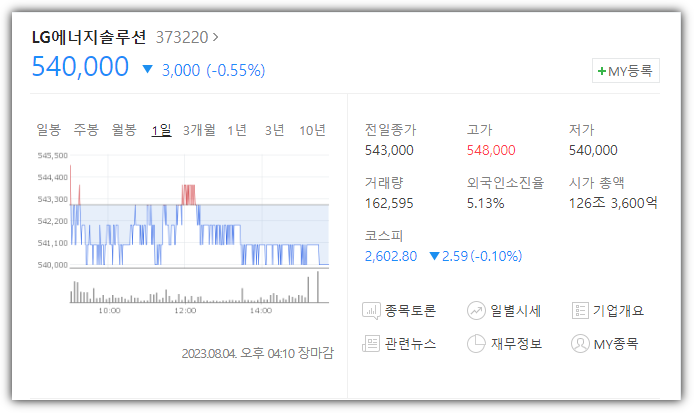Click the 일별시세 trend arrow icon

coord(476,311)
